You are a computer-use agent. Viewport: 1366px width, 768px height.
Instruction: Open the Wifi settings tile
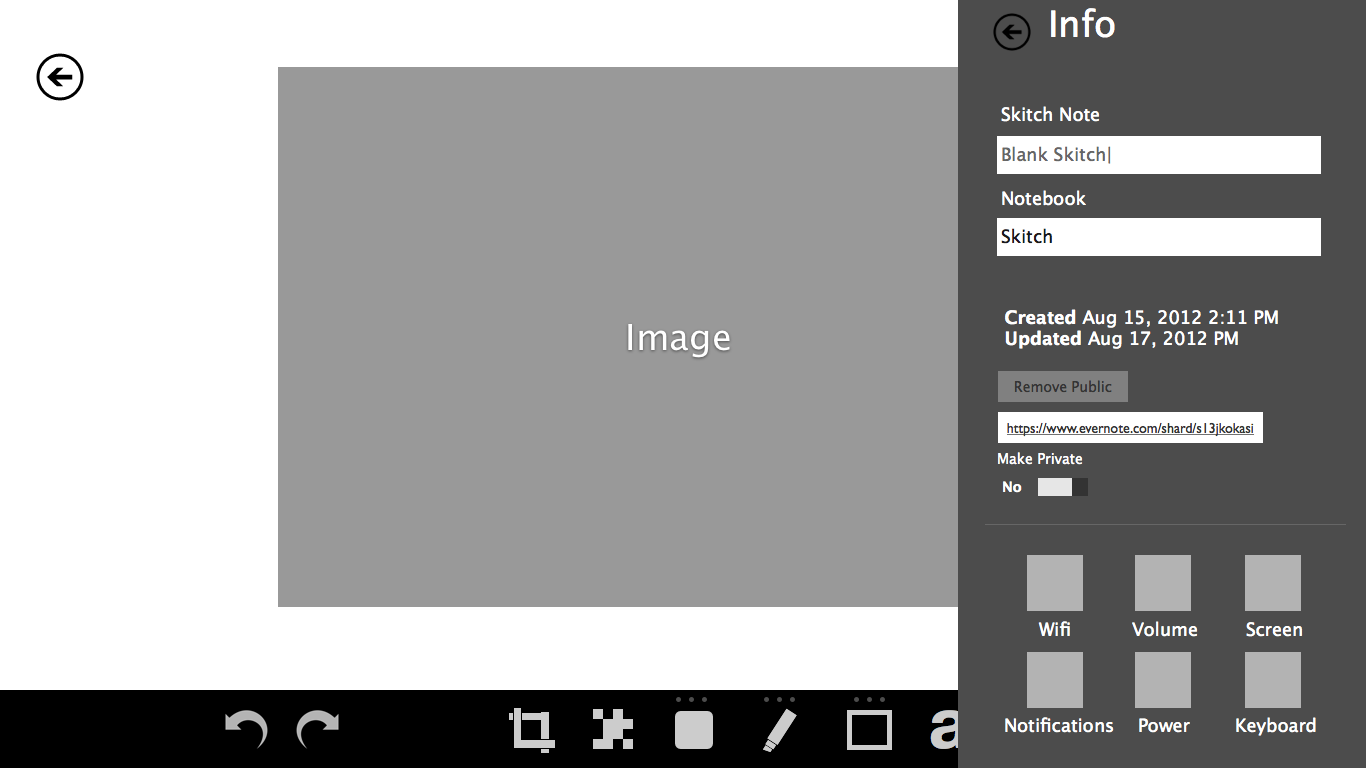(1054, 583)
